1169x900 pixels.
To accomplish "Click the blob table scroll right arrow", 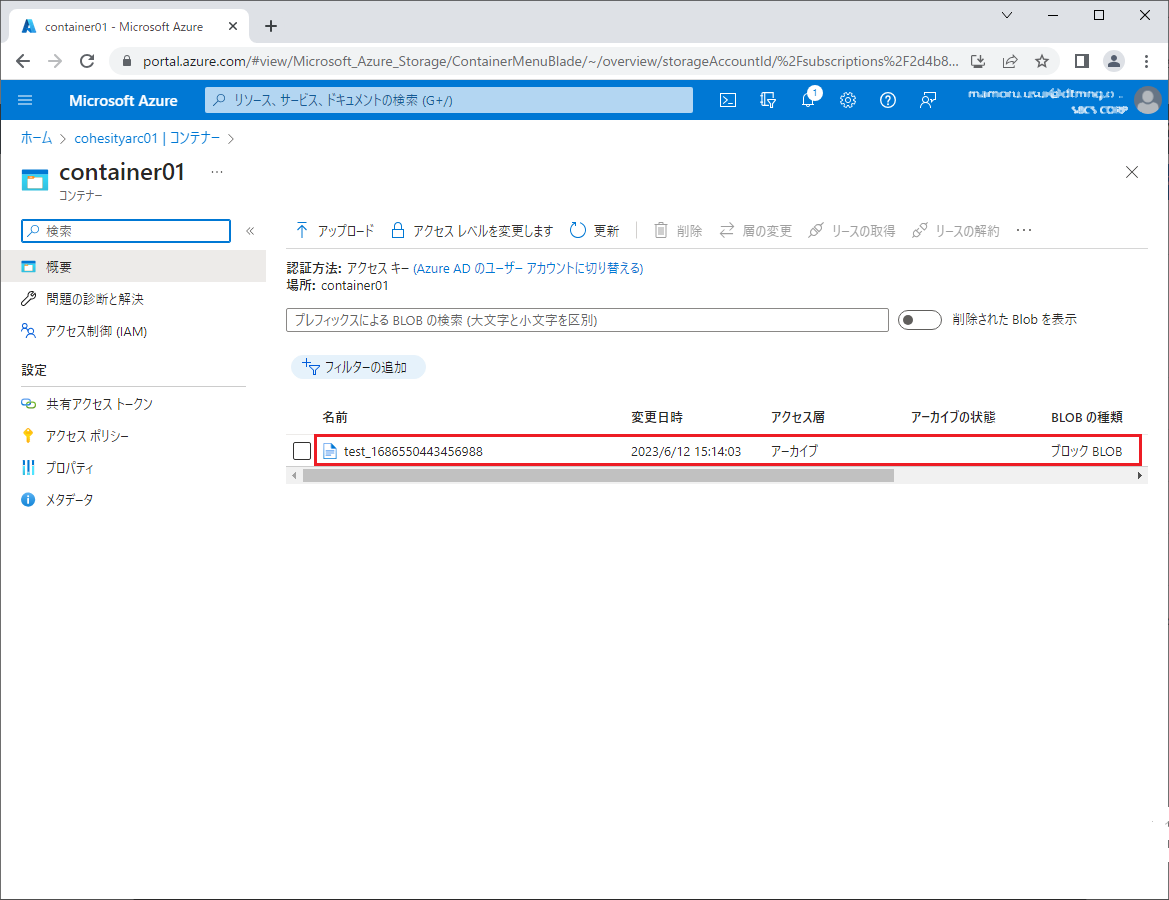I will coord(1140,476).
